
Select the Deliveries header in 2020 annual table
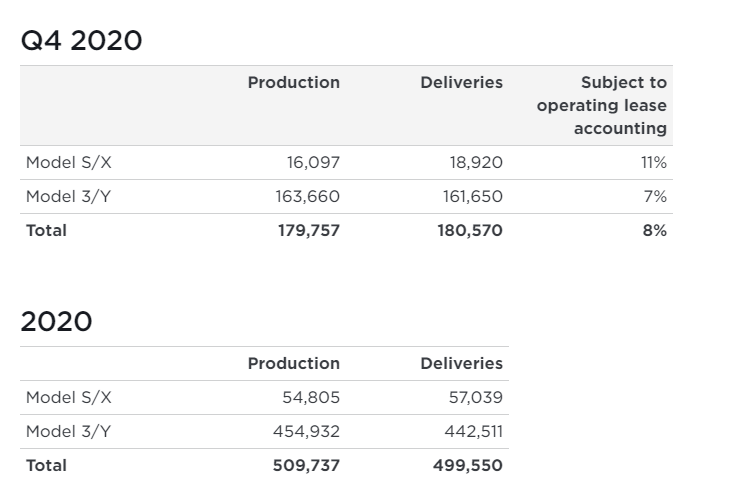click(462, 363)
